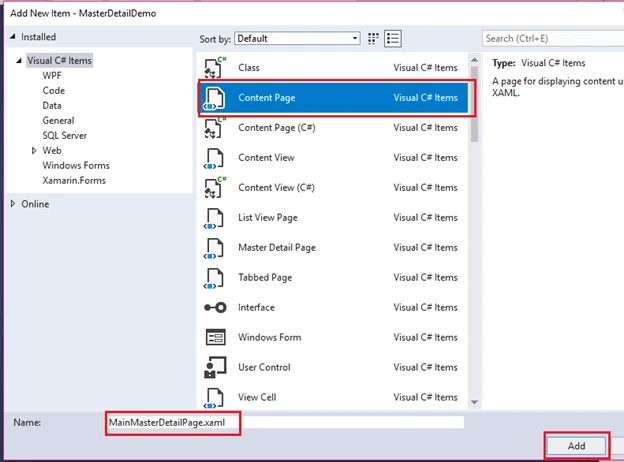Click the User Control template icon
The image size is (624, 462).
[215, 367]
